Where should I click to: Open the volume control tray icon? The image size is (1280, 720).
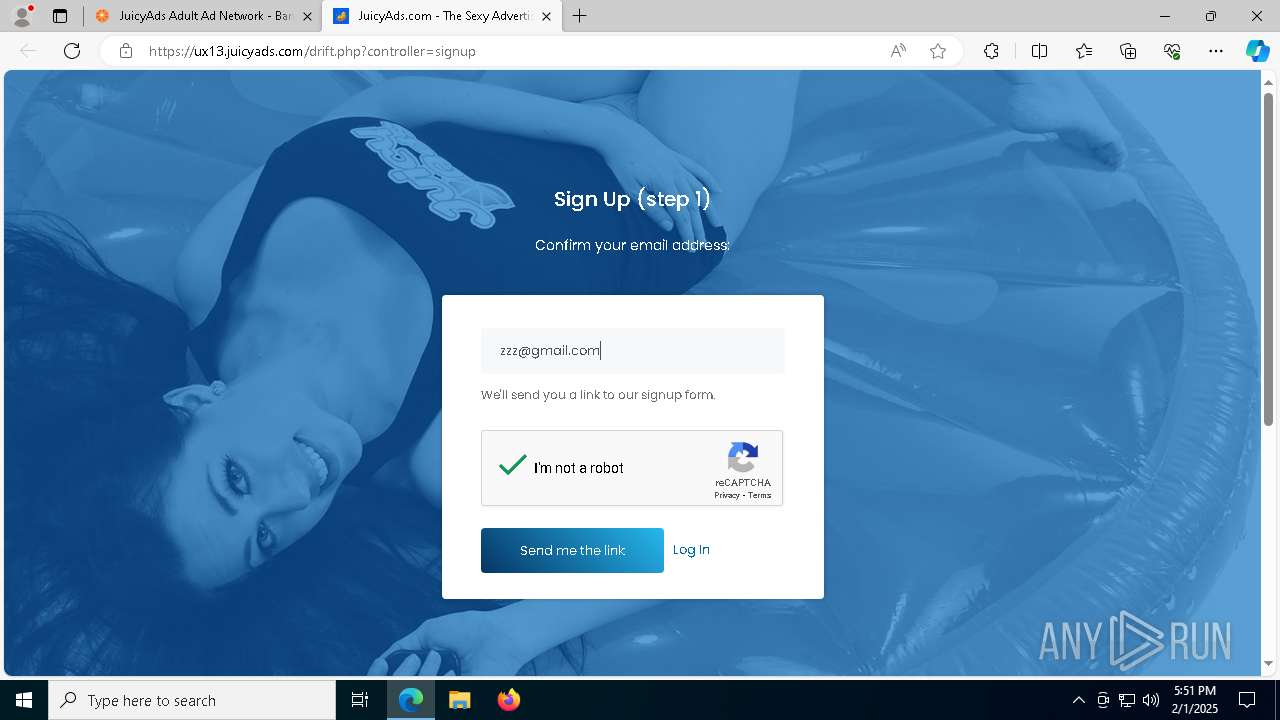(1151, 700)
